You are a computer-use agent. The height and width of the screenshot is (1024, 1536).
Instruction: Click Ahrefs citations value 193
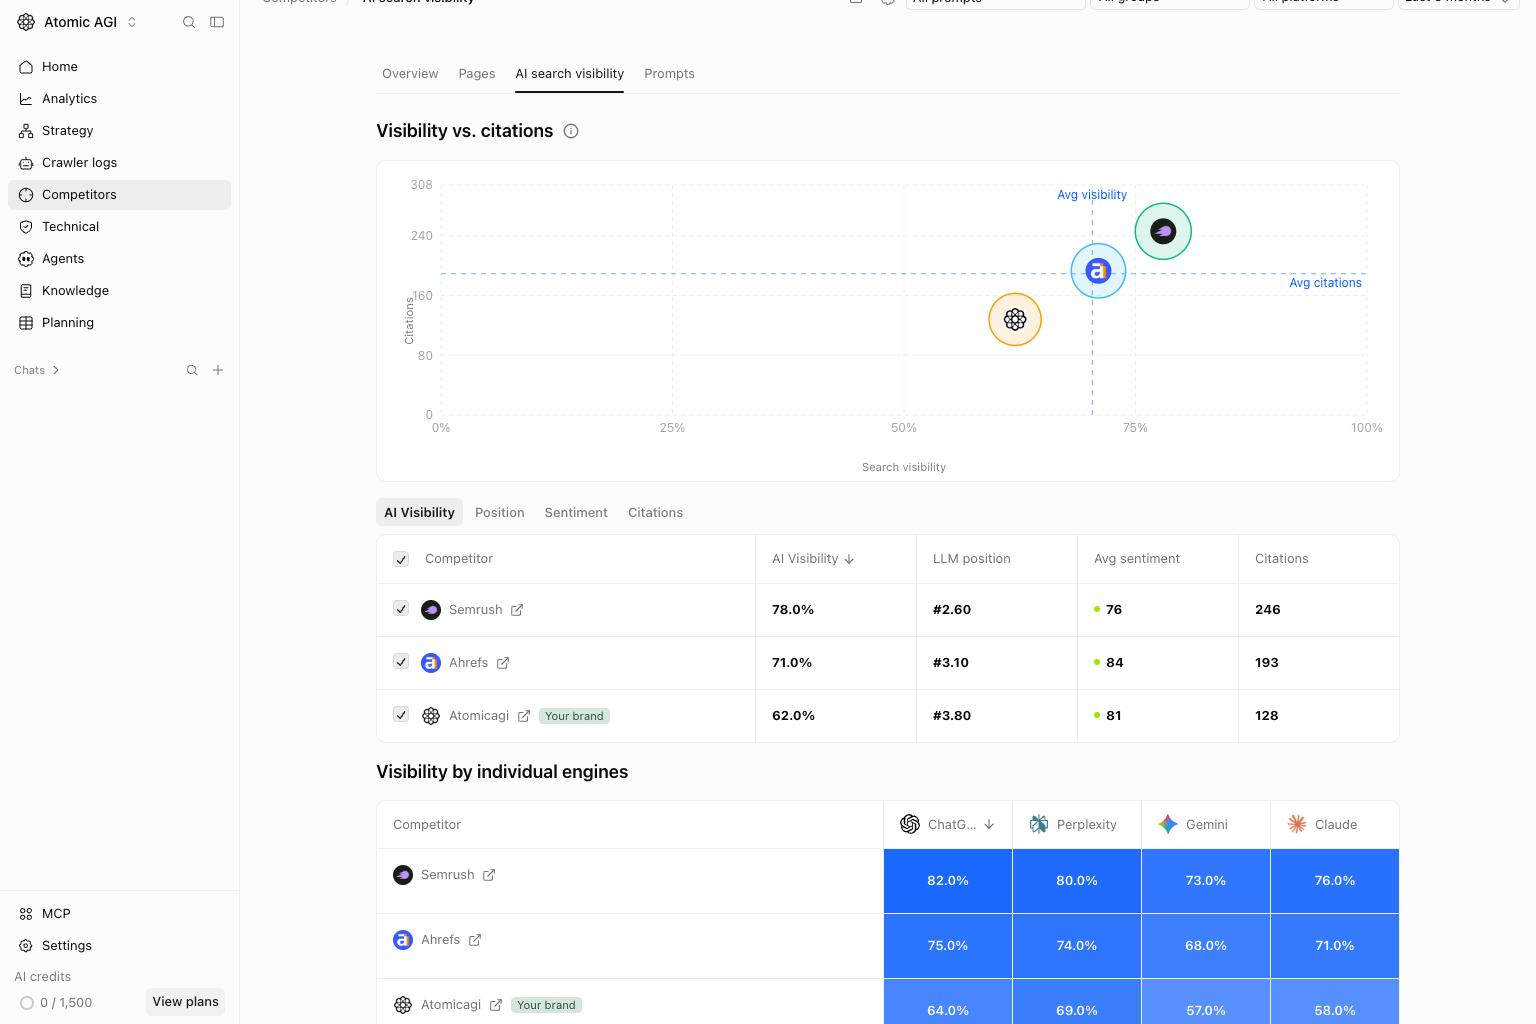pos(1267,663)
